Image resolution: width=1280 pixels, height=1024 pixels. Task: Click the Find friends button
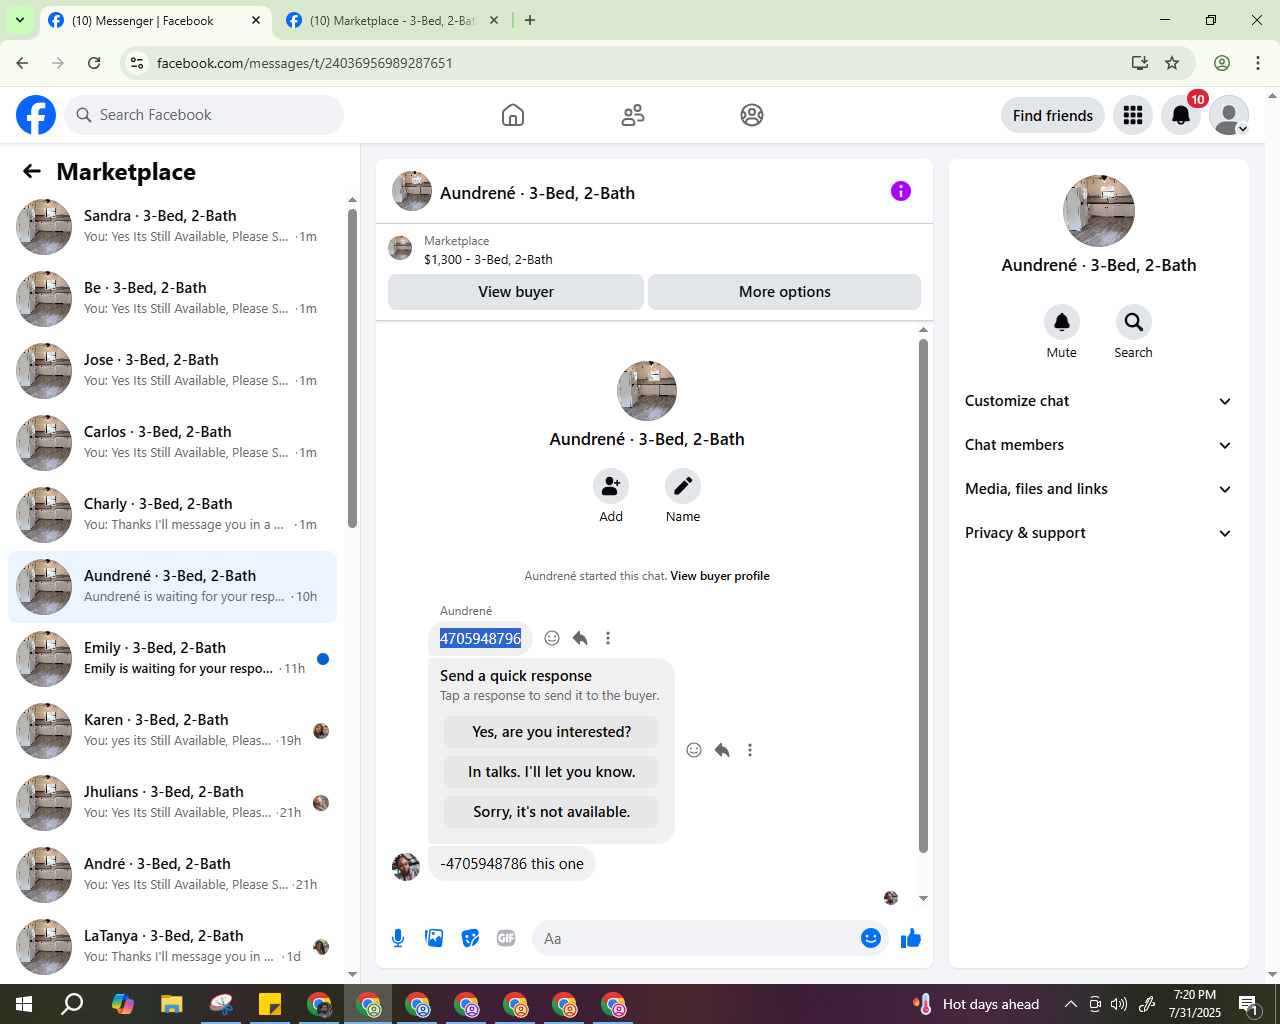[1053, 115]
